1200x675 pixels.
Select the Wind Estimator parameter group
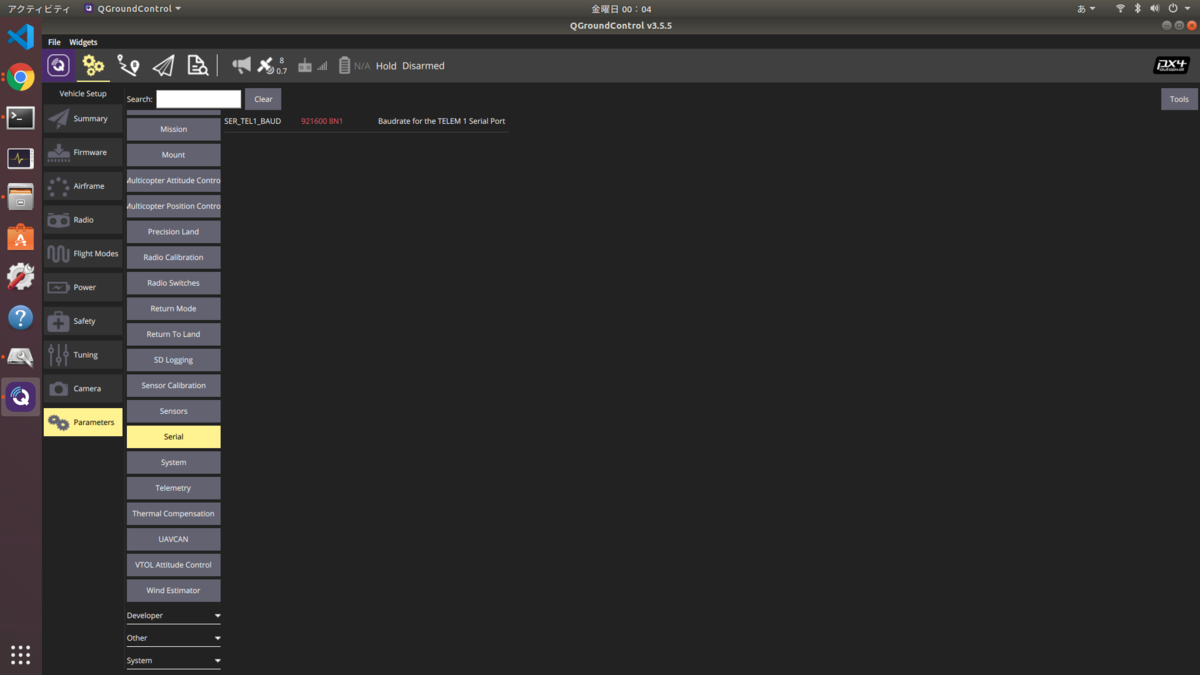tap(173, 590)
